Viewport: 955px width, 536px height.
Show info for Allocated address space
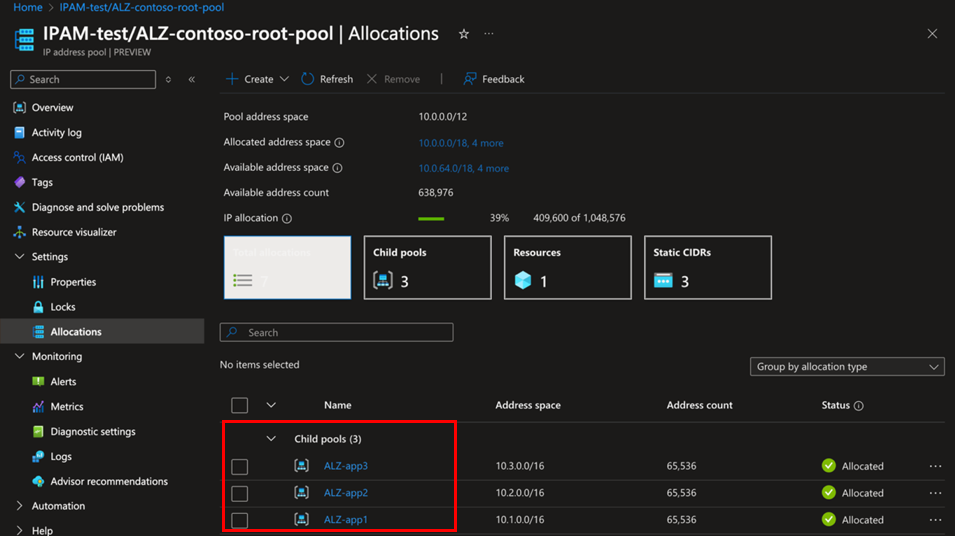coord(340,143)
